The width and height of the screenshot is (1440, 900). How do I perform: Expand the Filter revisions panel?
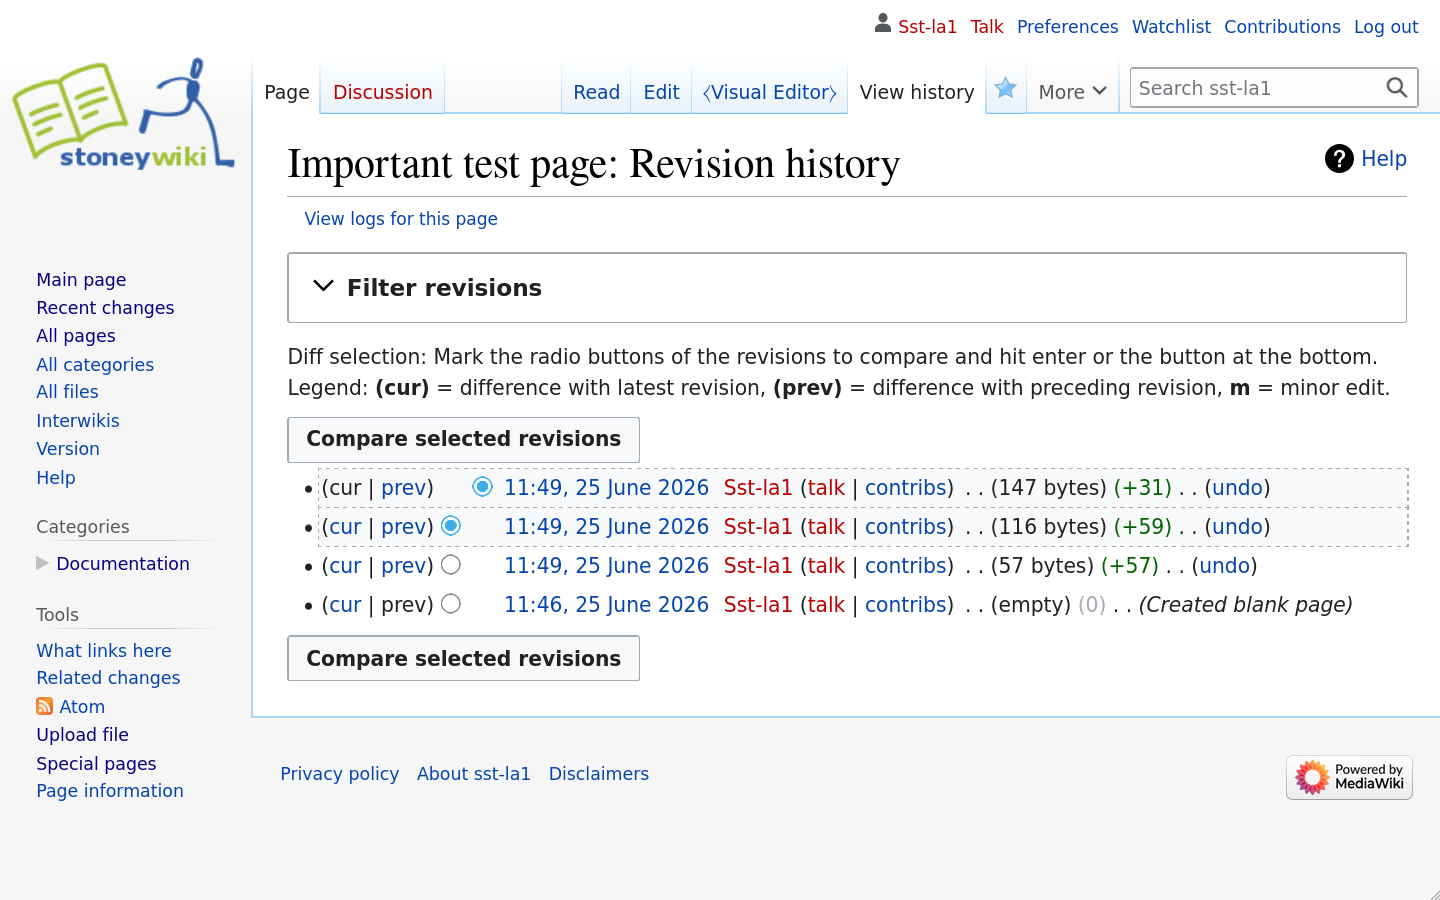coord(846,288)
